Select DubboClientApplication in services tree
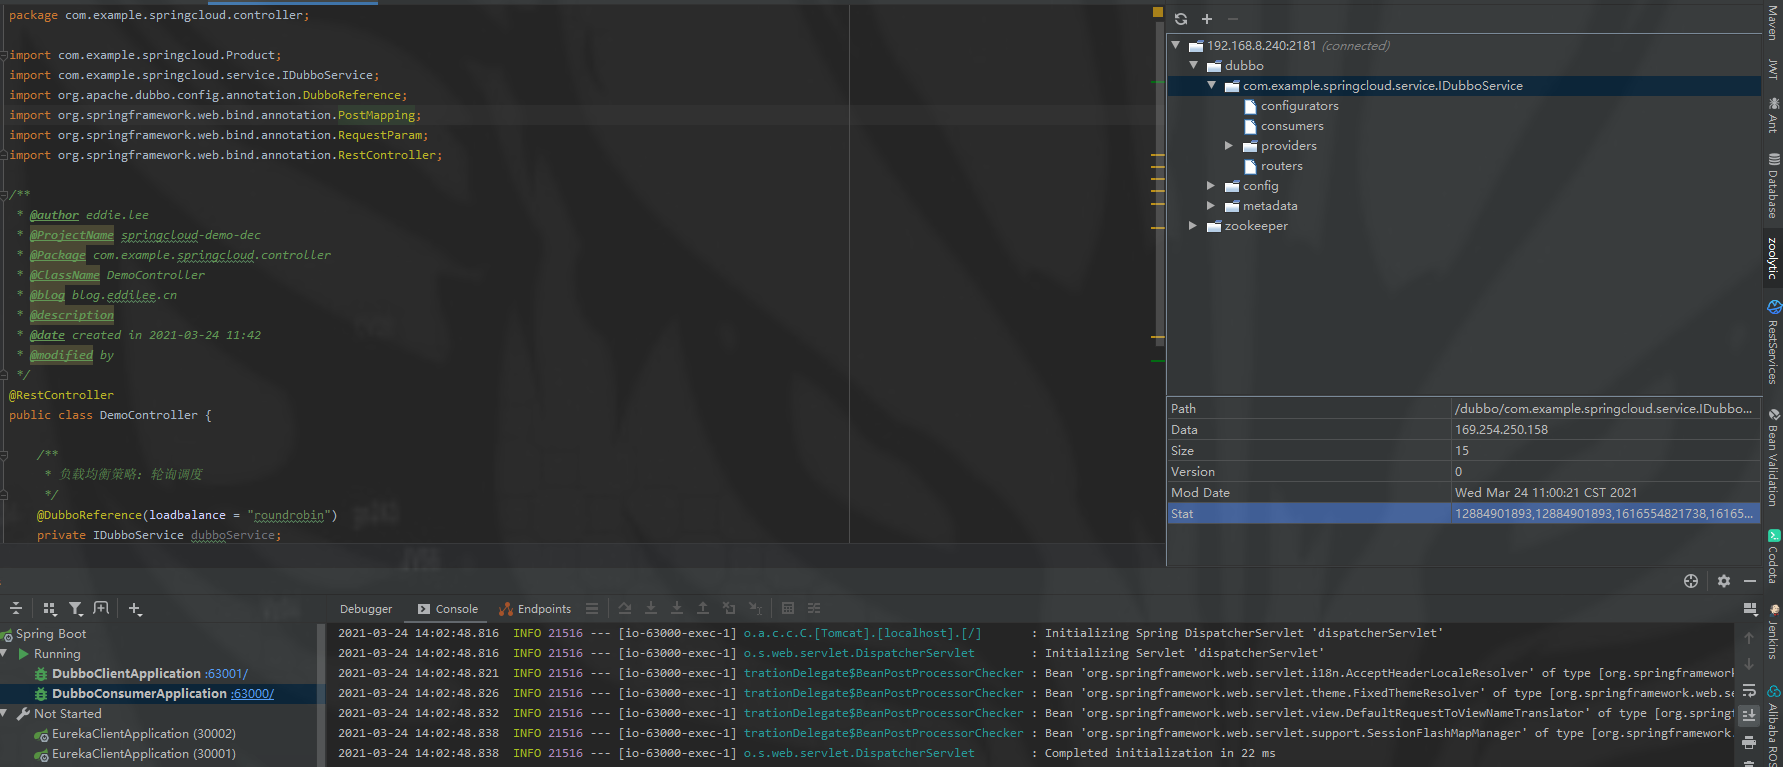1783x767 pixels. pos(126,673)
